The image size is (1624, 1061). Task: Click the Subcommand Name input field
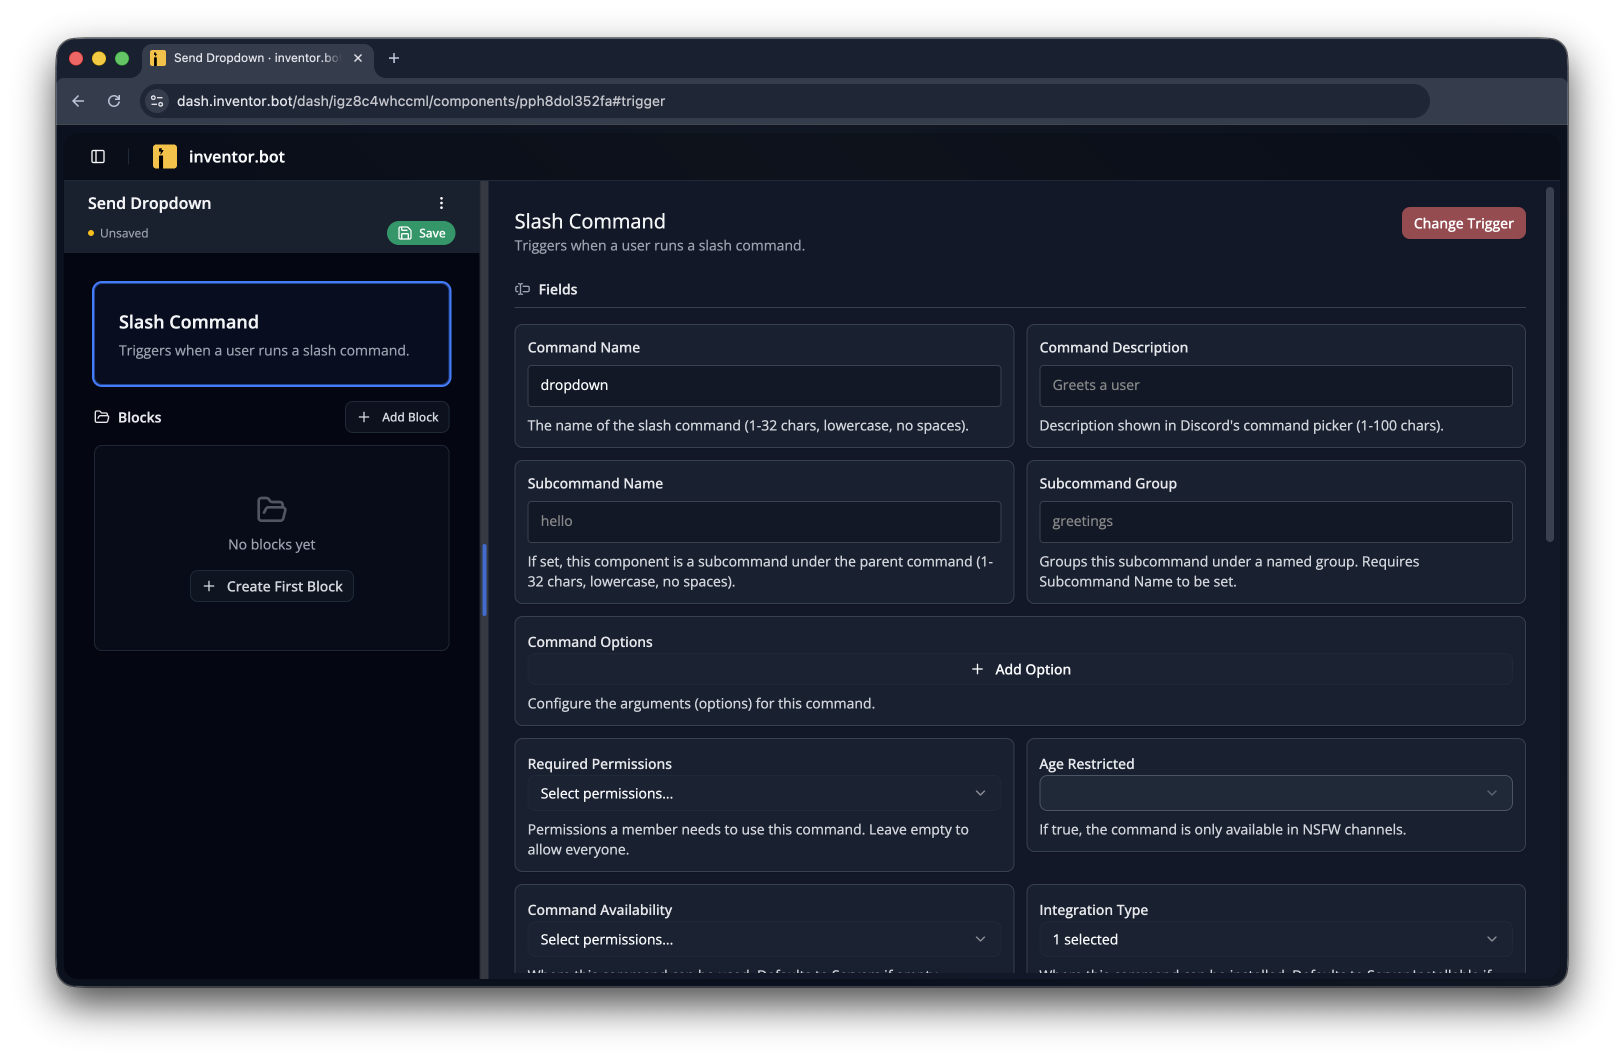764,522
